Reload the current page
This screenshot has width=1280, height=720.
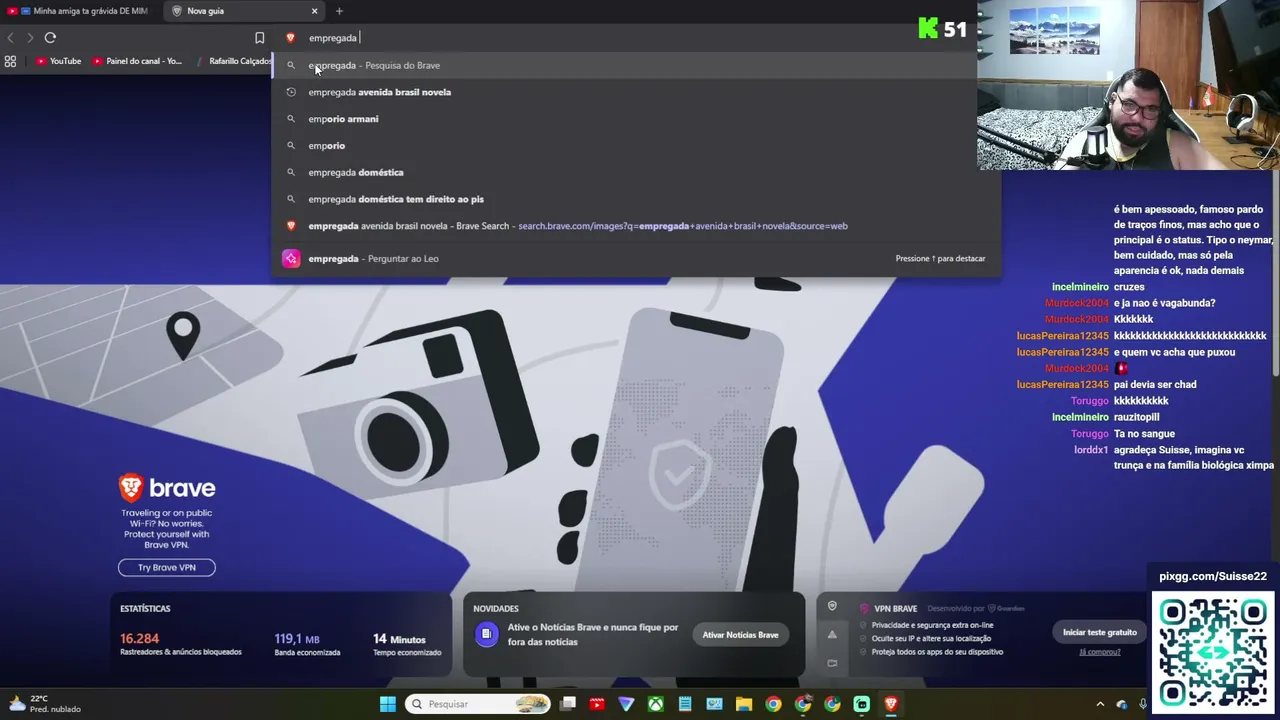click(50, 38)
